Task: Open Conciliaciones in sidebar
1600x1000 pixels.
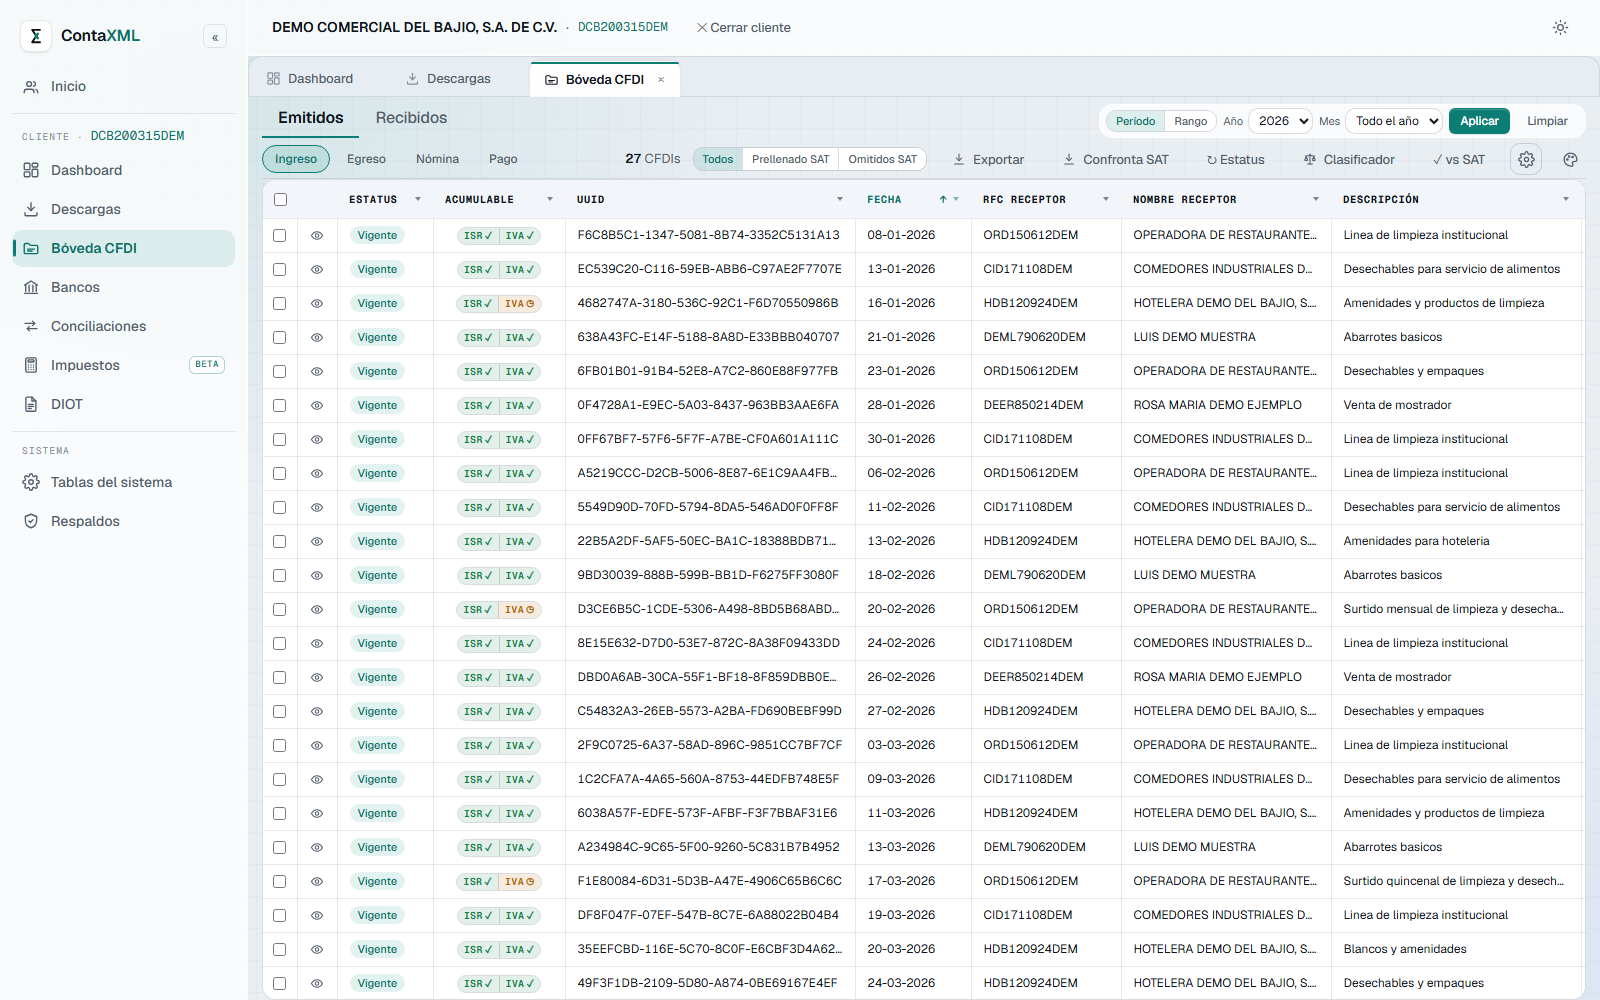Action: (x=124, y=327)
